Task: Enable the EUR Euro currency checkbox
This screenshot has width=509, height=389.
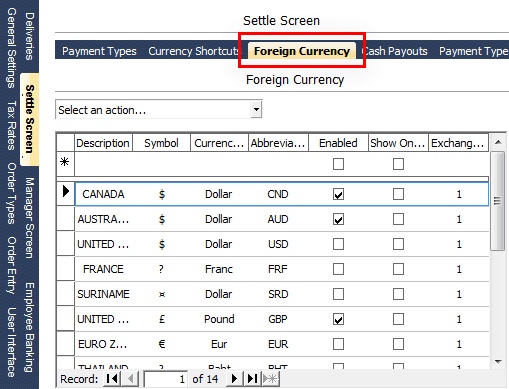Action: [x=338, y=344]
